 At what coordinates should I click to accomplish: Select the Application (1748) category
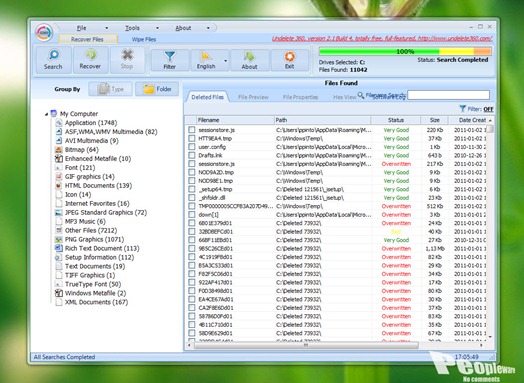point(91,123)
